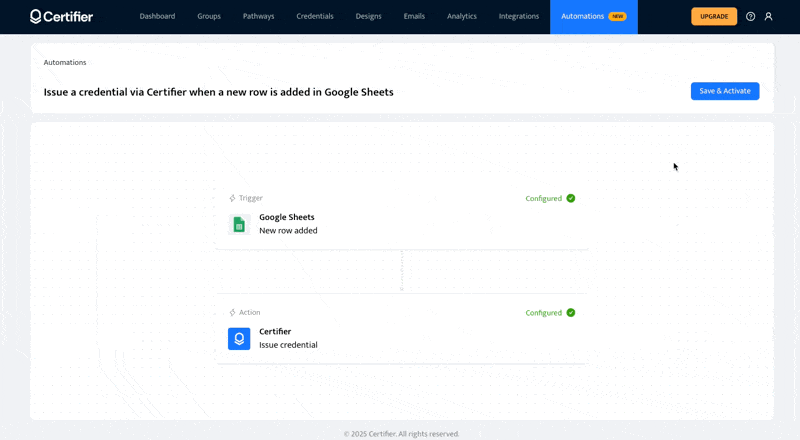
Task: Click the 'Issue credential' text
Action: pyautogui.click(x=288, y=345)
